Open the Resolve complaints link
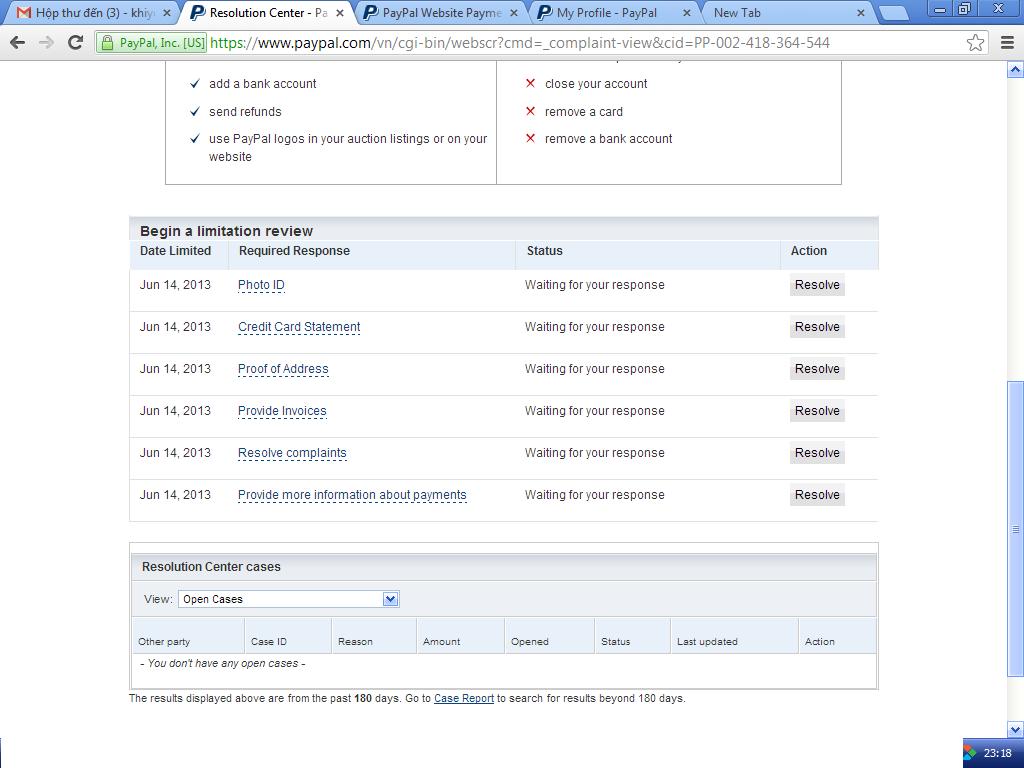 [292, 453]
